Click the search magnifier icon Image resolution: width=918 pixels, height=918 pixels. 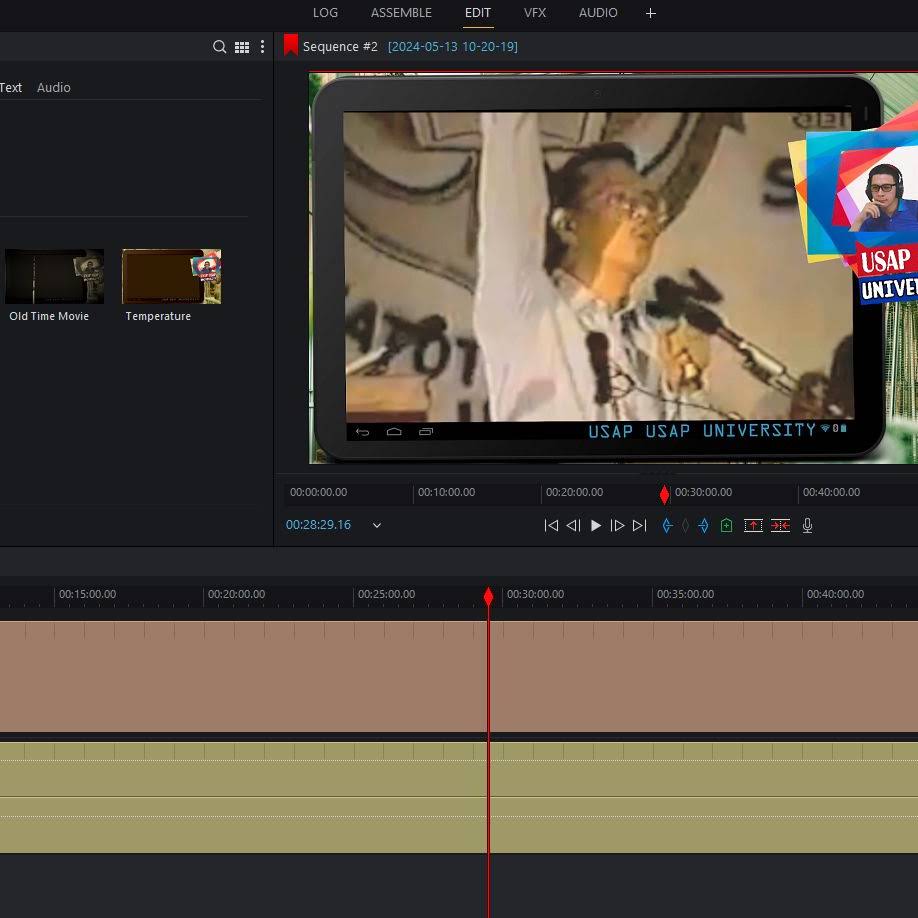pos(219,47)
